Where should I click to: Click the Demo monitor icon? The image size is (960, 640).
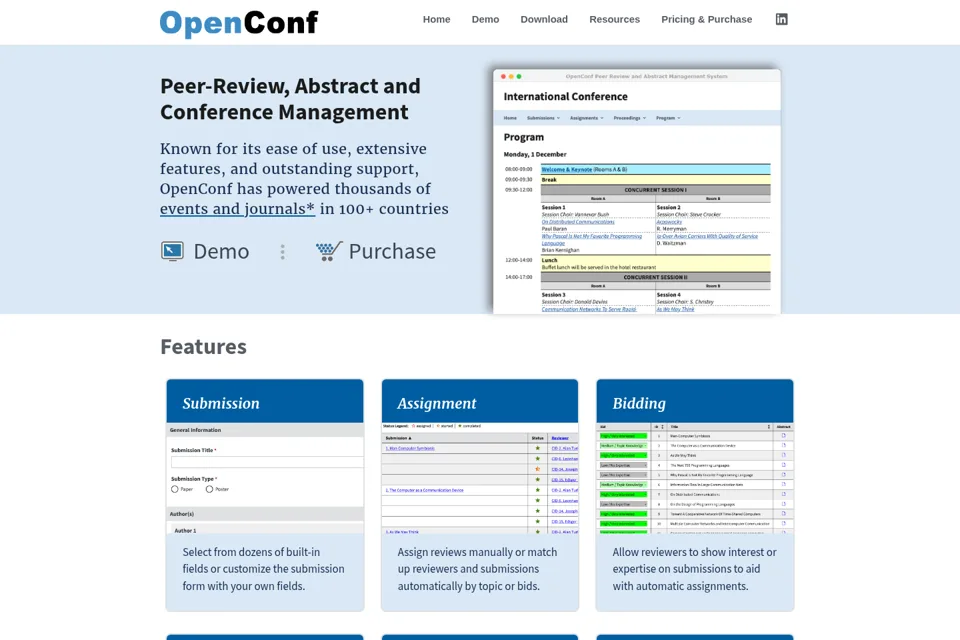pyautogui.click(x=172, y=251)
